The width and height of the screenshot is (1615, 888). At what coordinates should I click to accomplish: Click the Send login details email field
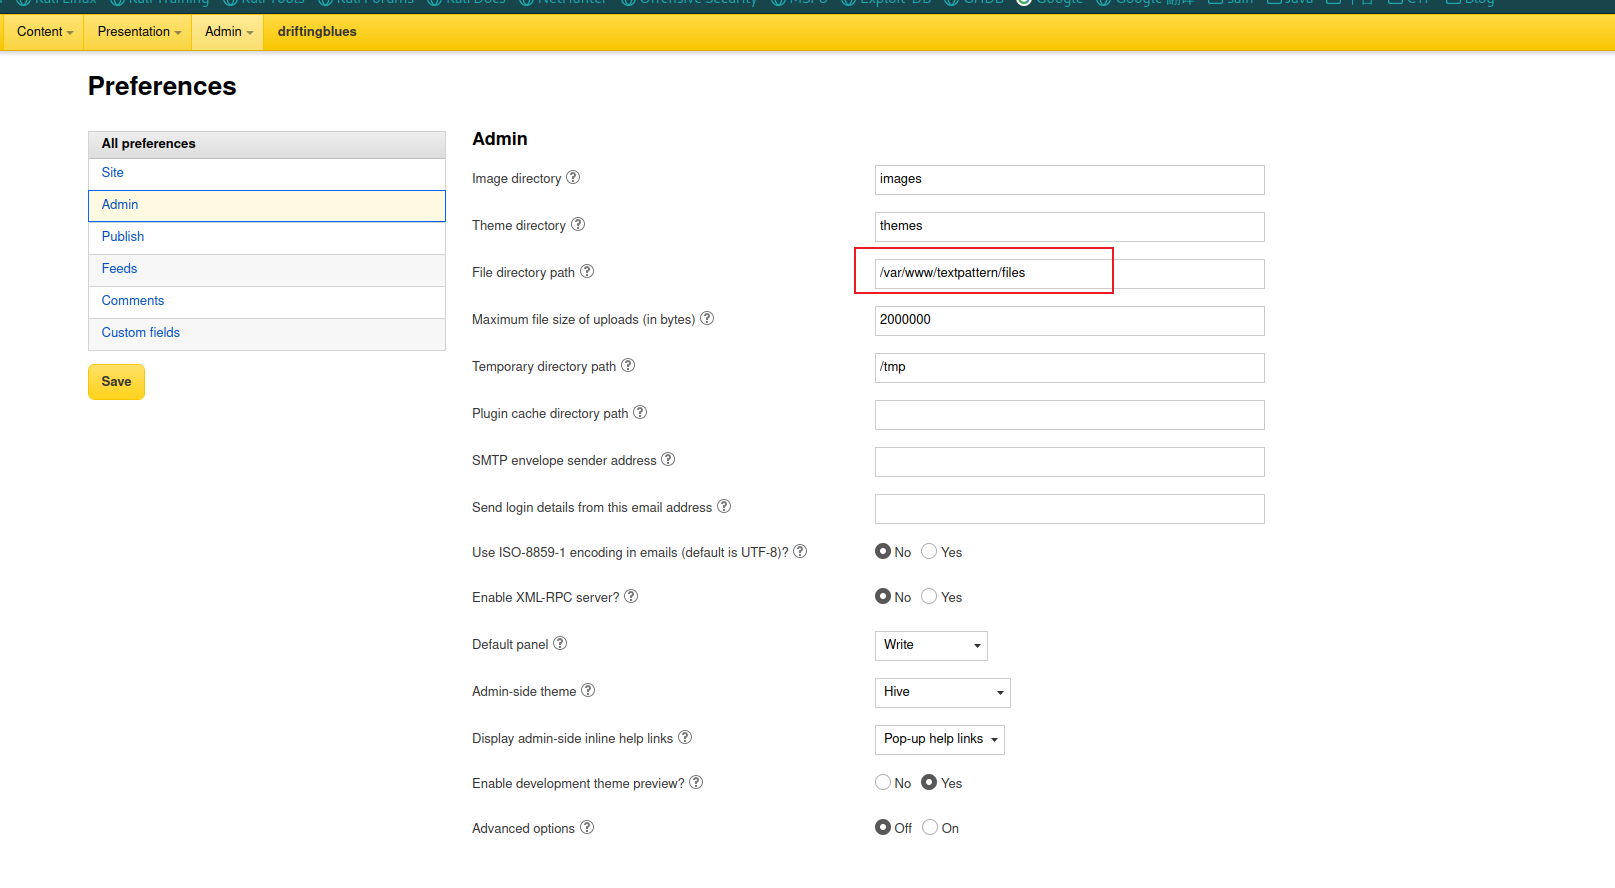1069,509
